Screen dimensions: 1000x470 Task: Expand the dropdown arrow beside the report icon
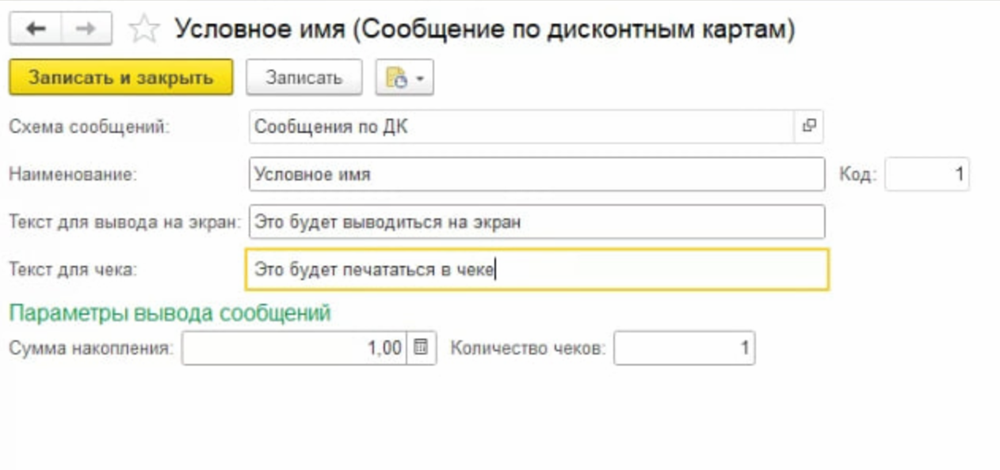click(x=418, y=79)
